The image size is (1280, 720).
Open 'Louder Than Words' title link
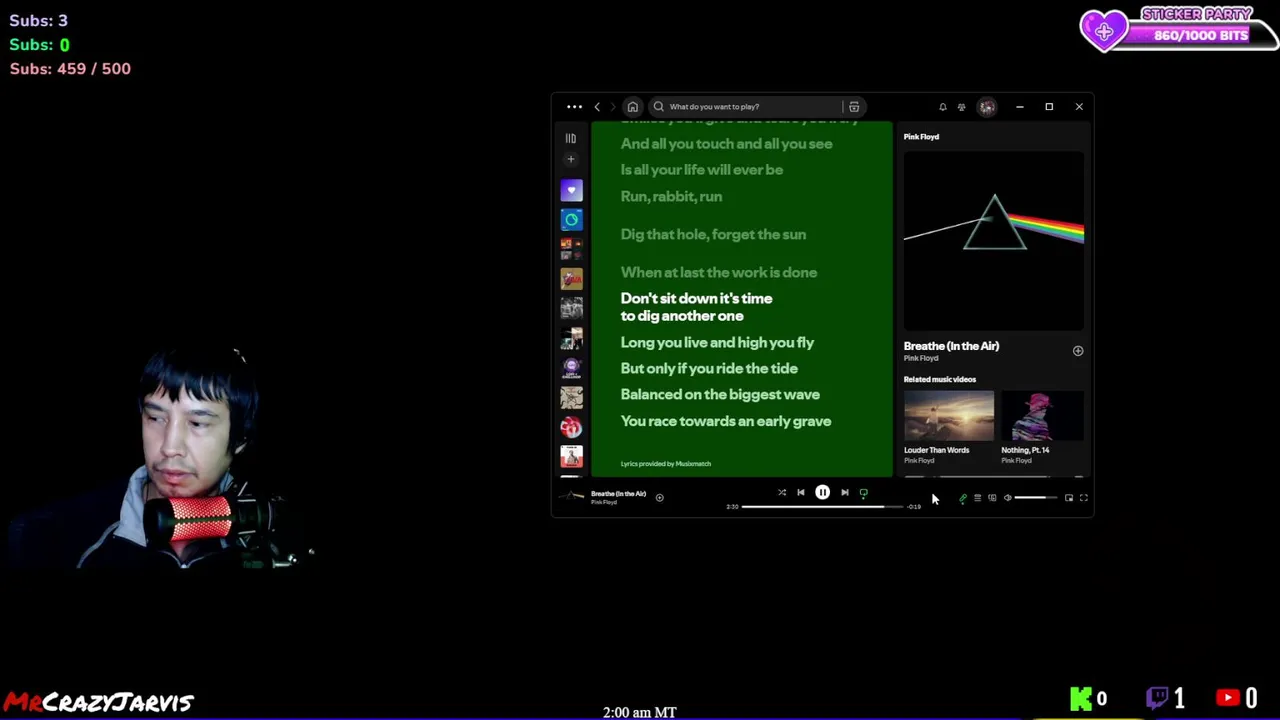(x=936, y=450)
